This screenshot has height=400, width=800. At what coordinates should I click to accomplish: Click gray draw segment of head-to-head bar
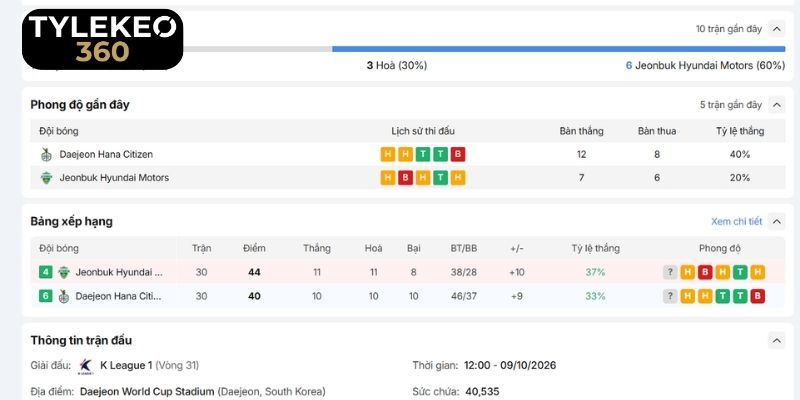pyautogui.click(x=258, y=49)
